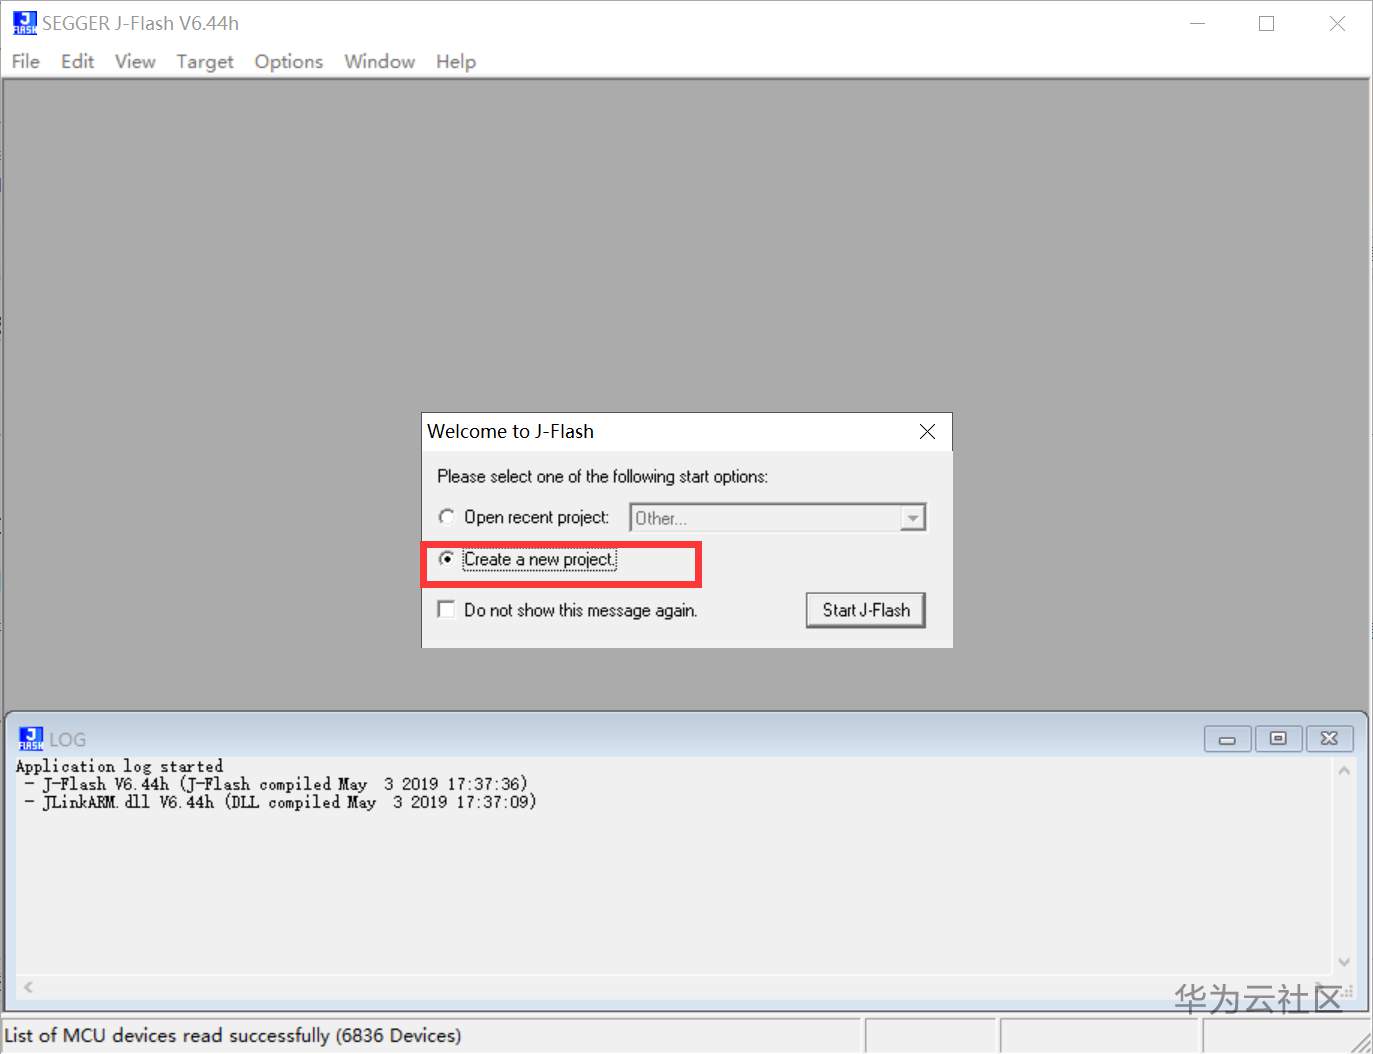This screenshot has height=1054, width=1373.
Task: Close the main J-Flash window
Action: click(1337, 23)
